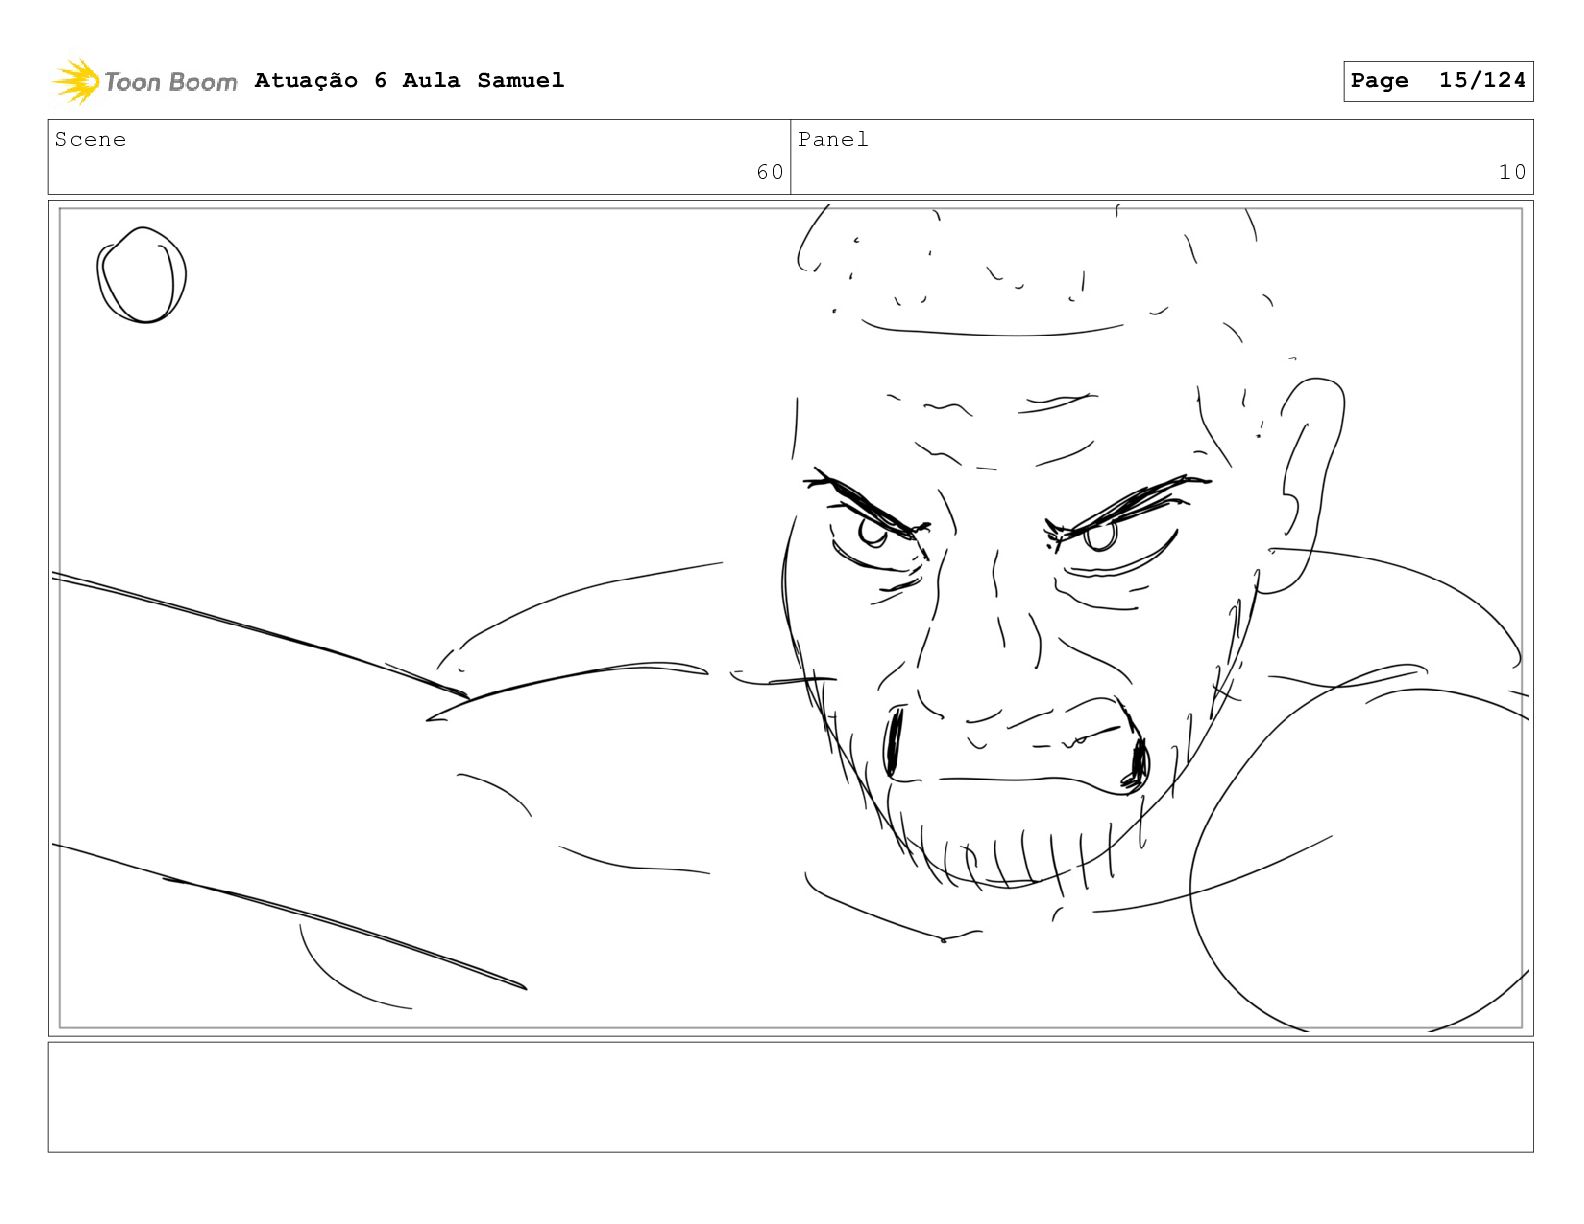This screenshot has width=1584, height=1224.
Task: Click the 'Panel' label
Action: point(833,140)
